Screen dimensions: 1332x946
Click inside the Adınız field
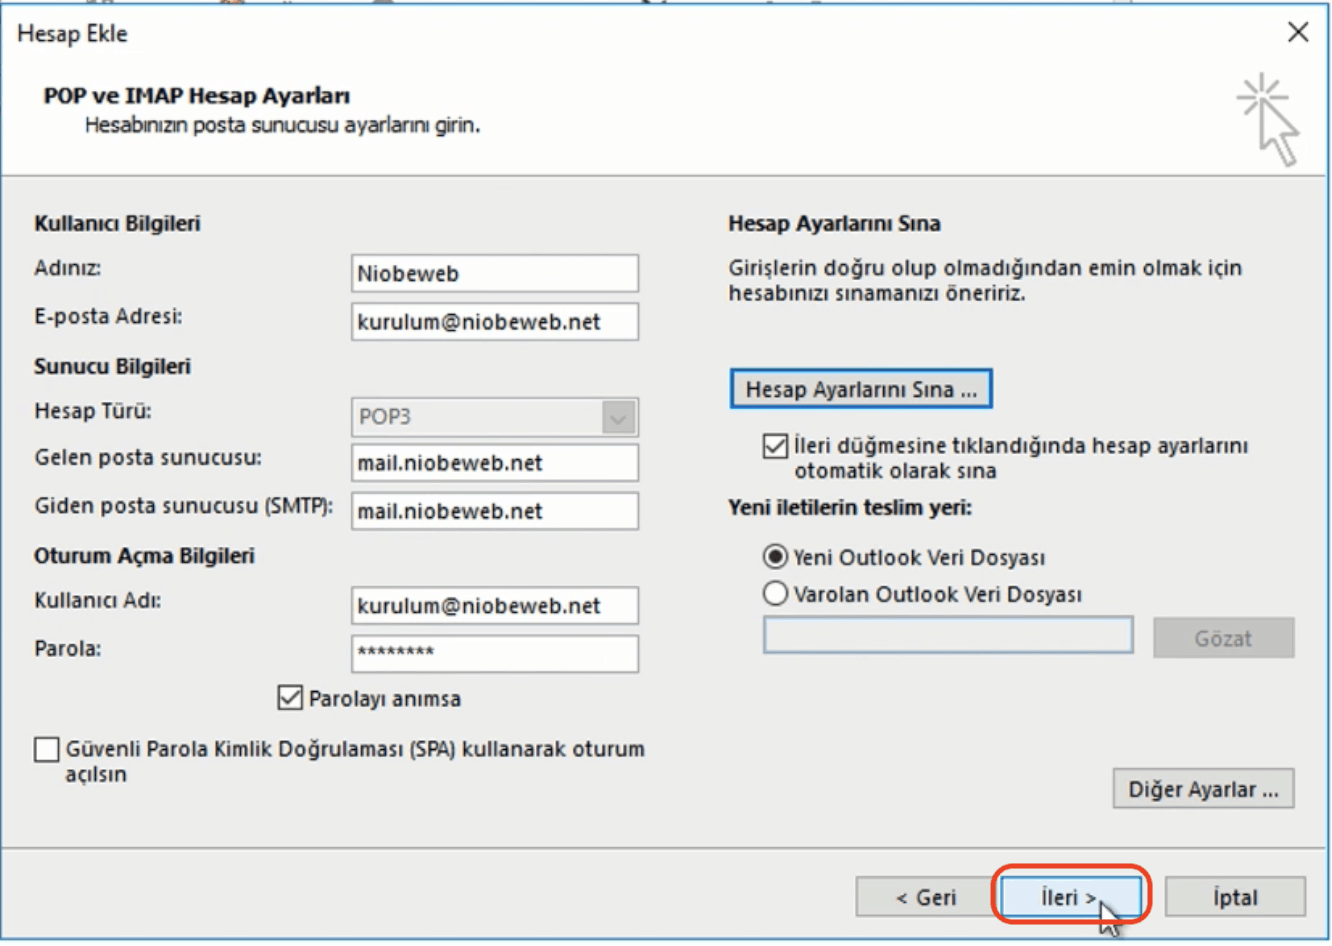(x=494, y=272)
